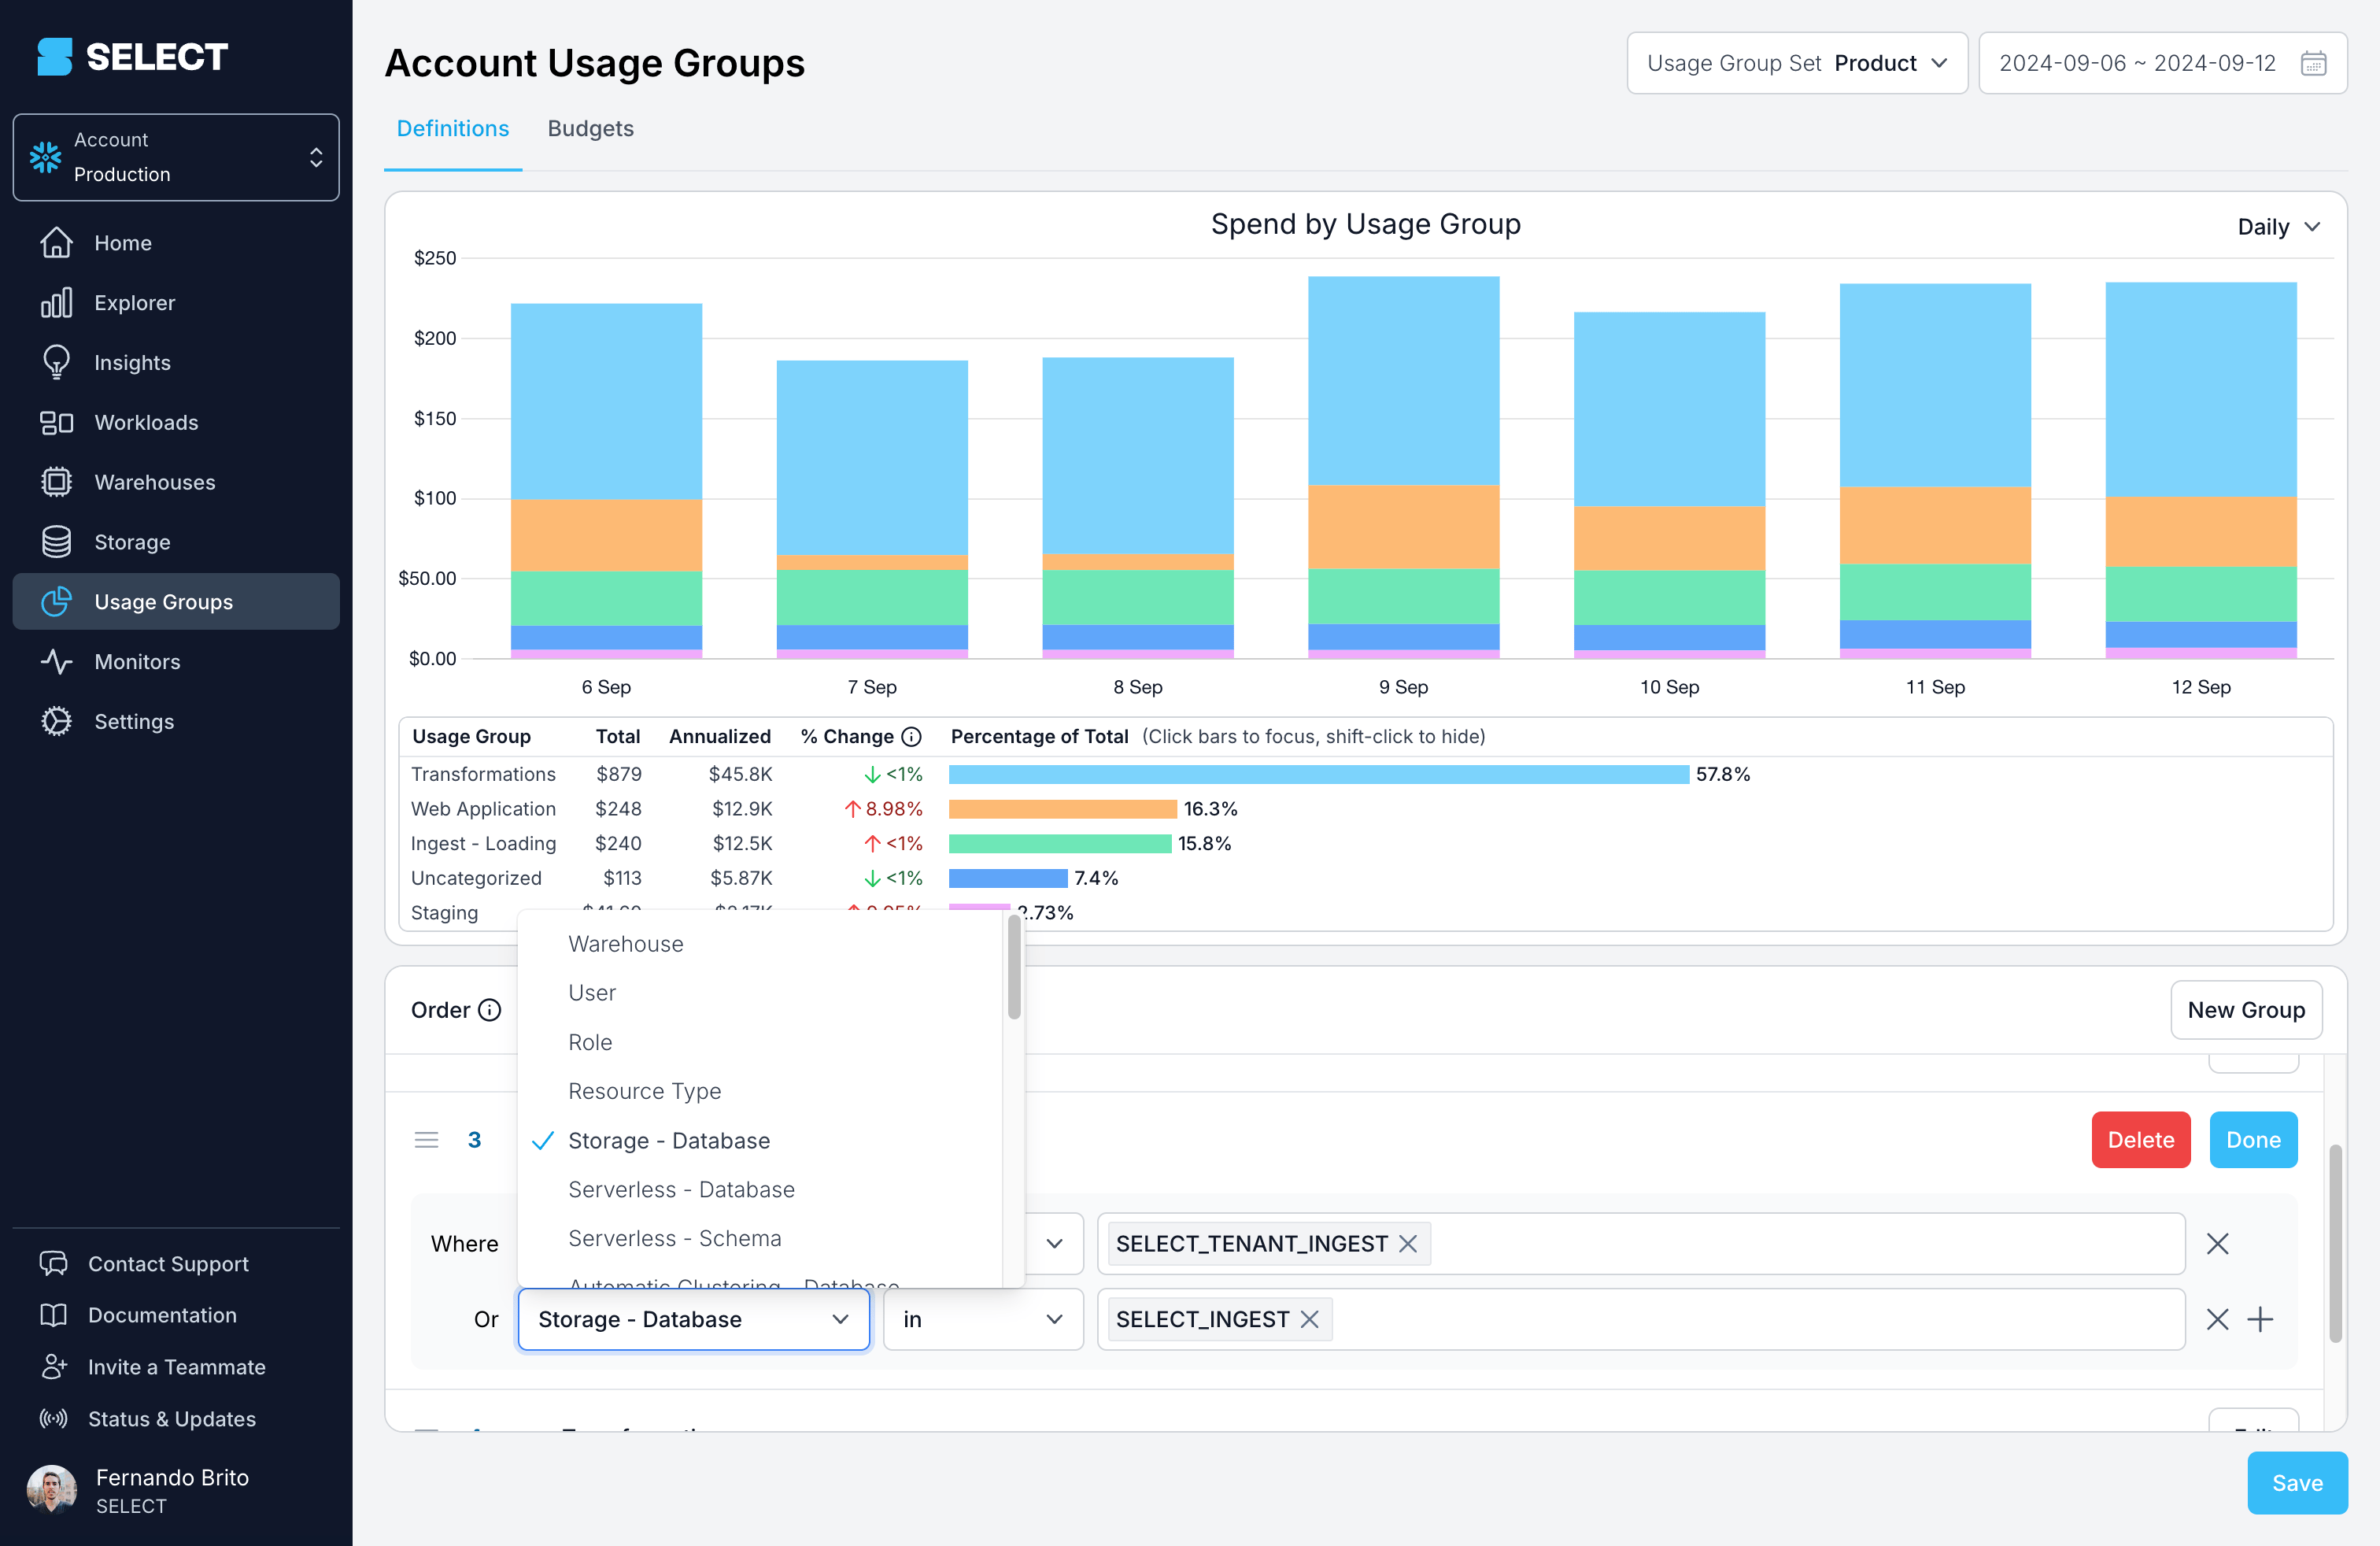Open the 'in' operator dropdown
The width and height of the screenshot is (2380, 1546).
click(x=982, y=1319)
